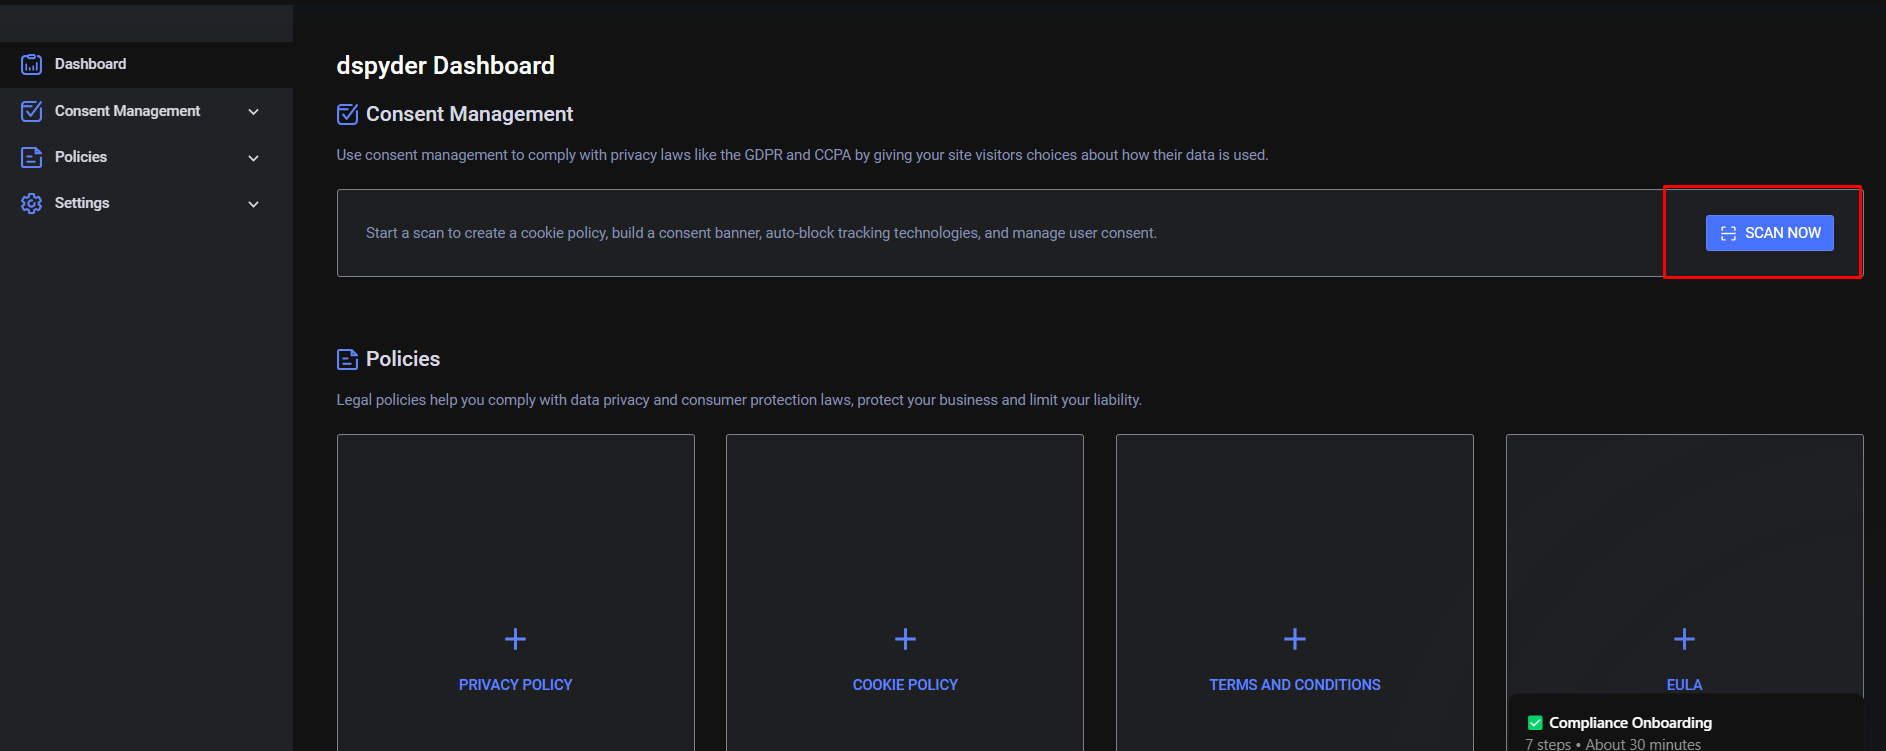The height and width of the screenshot is (751, 1886).
Task: Click the Settings gear icon in sidebar
Action: (32, 203)
